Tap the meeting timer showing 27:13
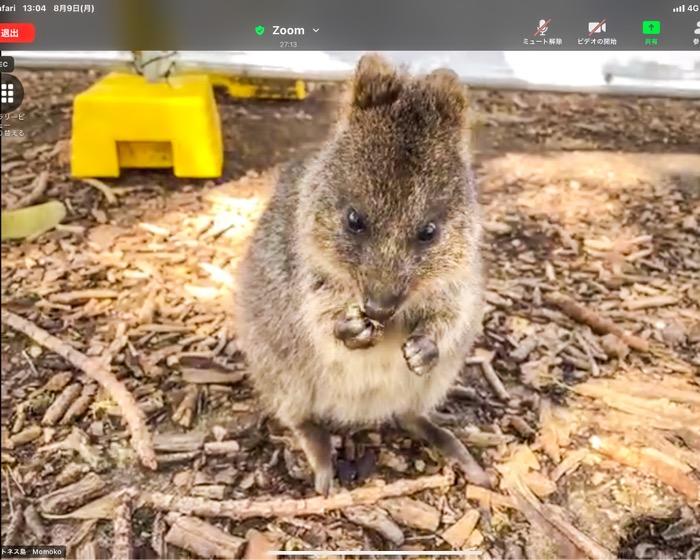Screen dimensions: 700x560 coord(288,45)
